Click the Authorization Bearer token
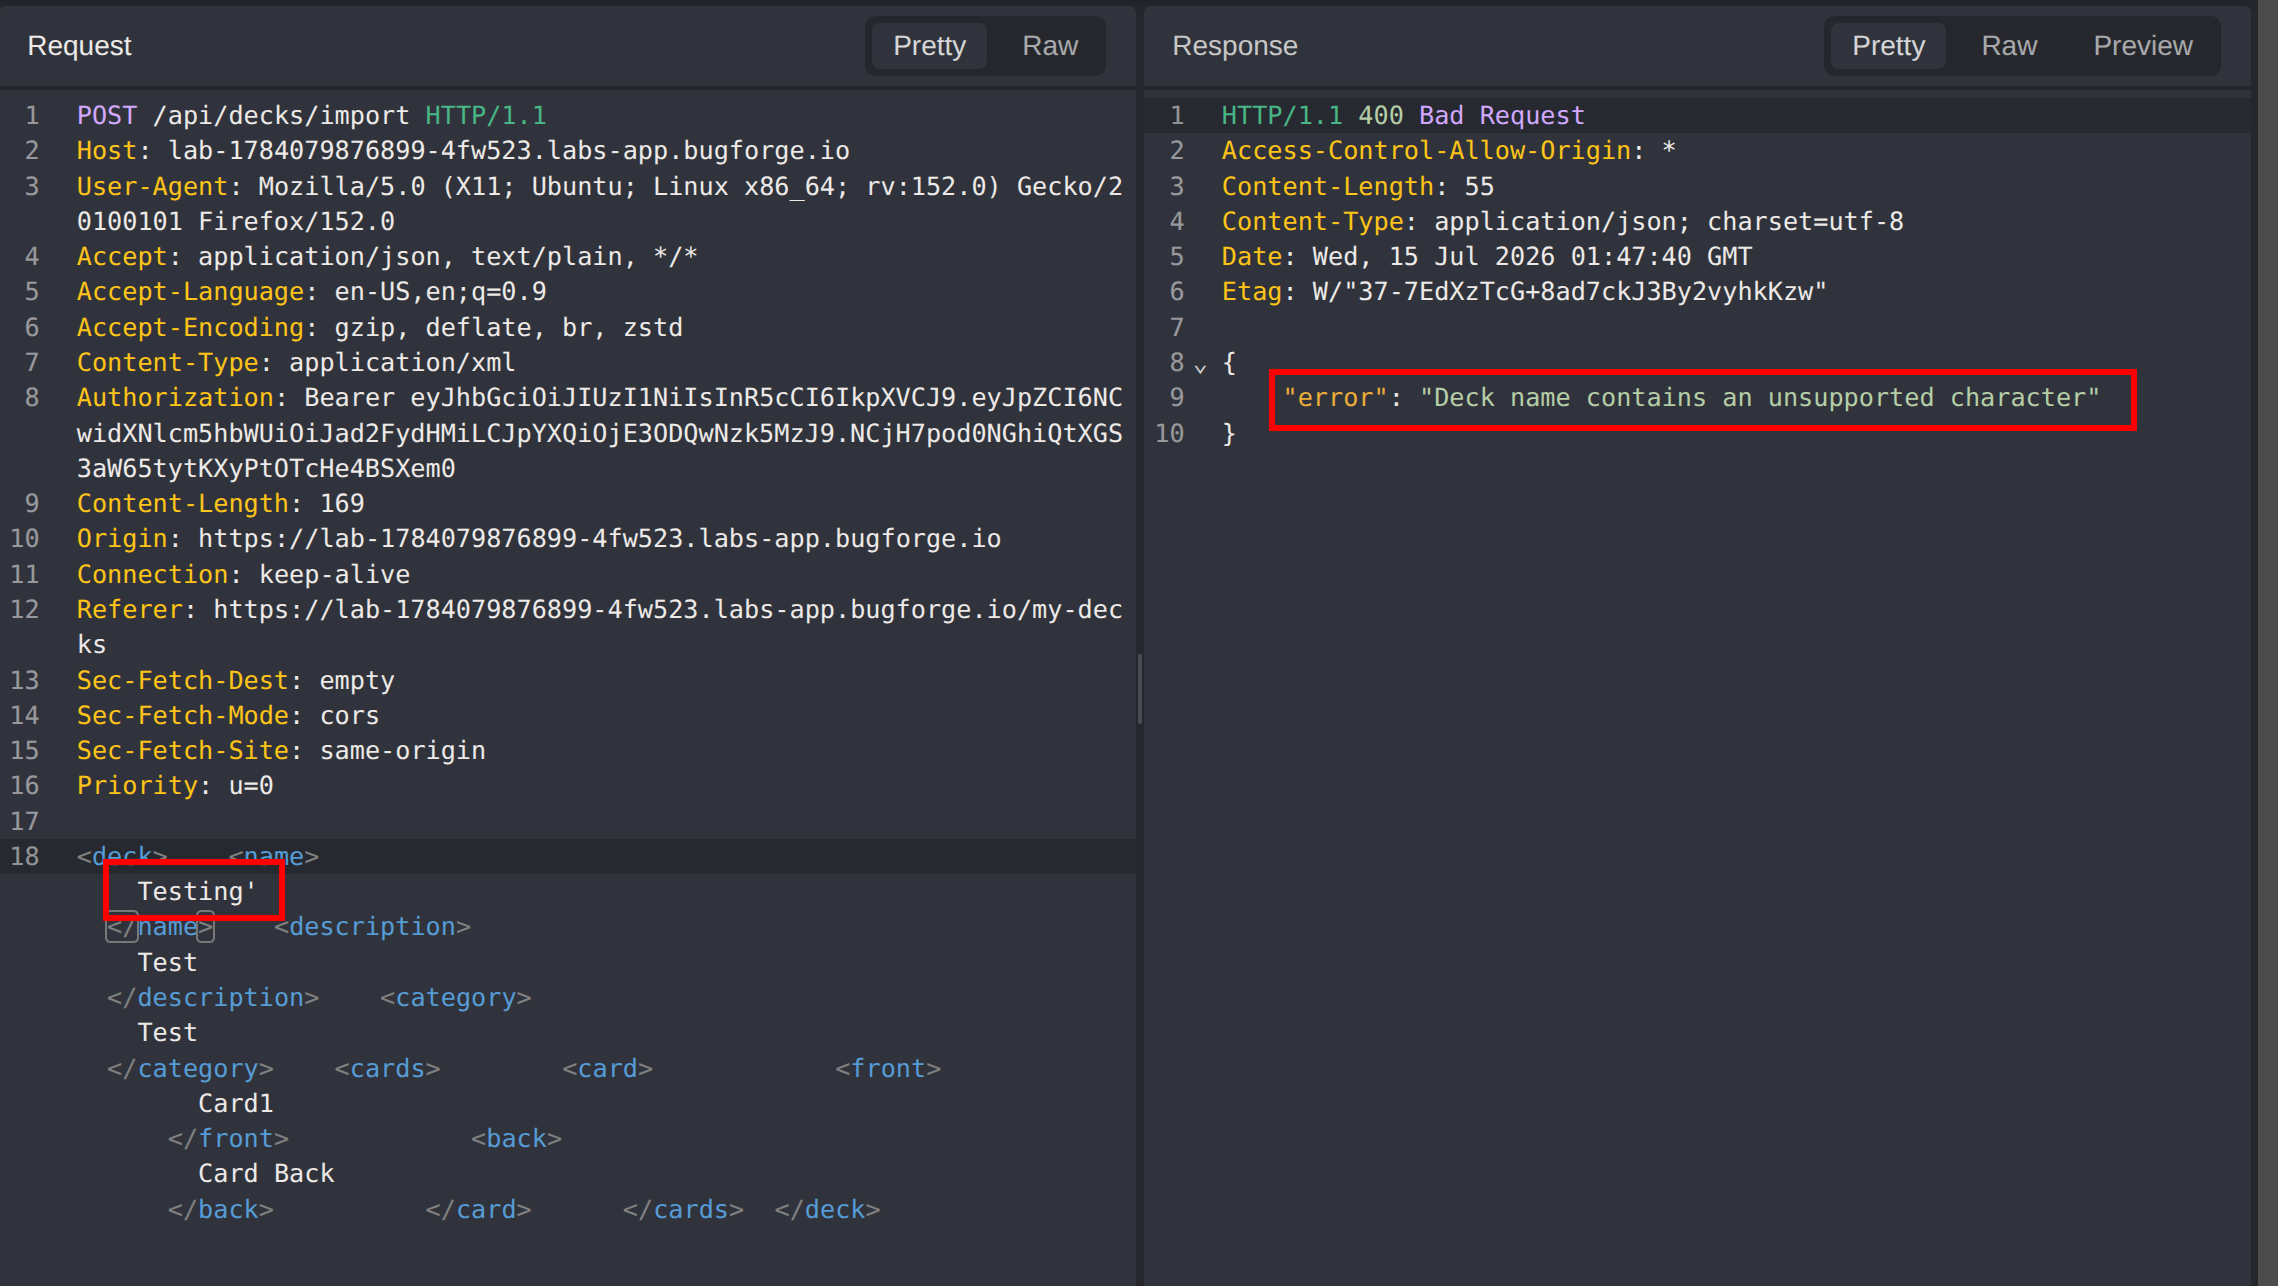Image resolution: width=2278 pixels, height=1286 pixels. 600,433
